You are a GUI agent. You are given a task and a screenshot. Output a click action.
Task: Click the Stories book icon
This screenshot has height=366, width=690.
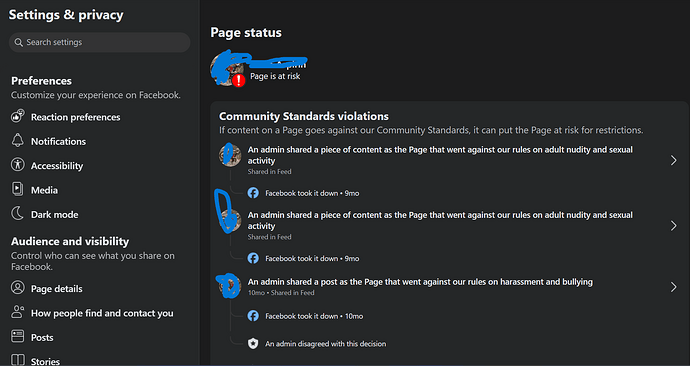pyautogui.click(x=18, y=360)
